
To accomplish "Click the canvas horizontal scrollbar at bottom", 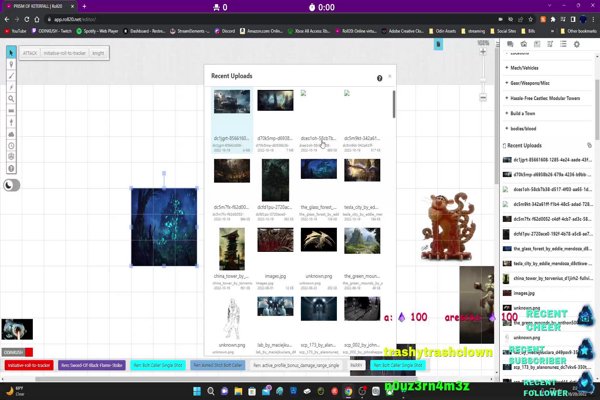I will [226, 379].
